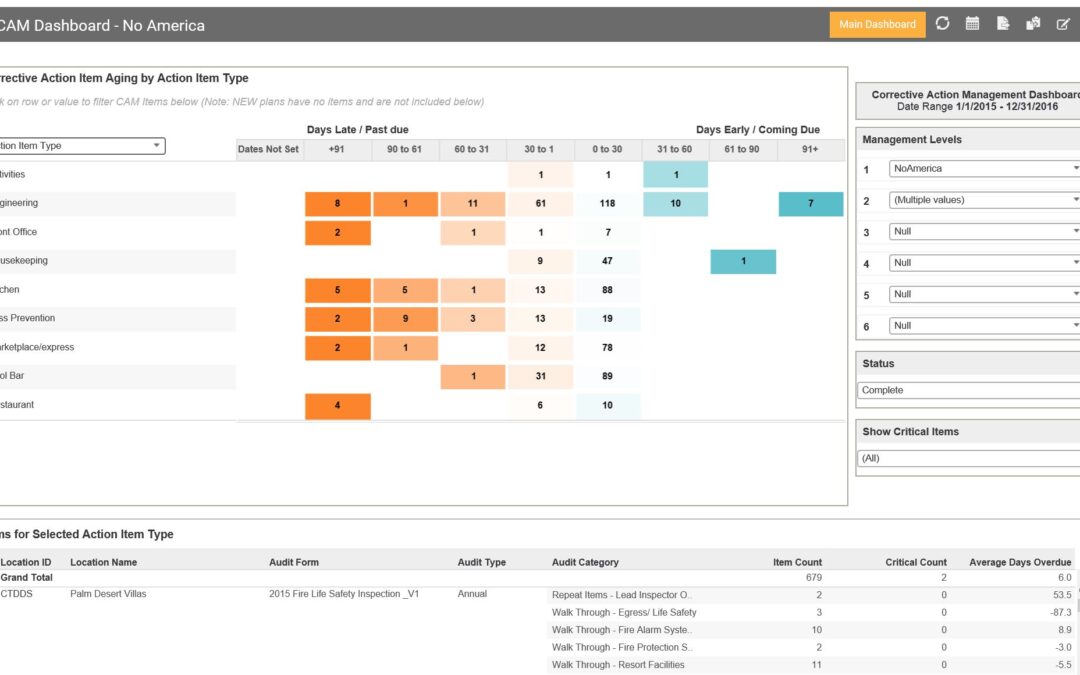
Task: Open the calendar date picker icon
Action: click(972, 24)
